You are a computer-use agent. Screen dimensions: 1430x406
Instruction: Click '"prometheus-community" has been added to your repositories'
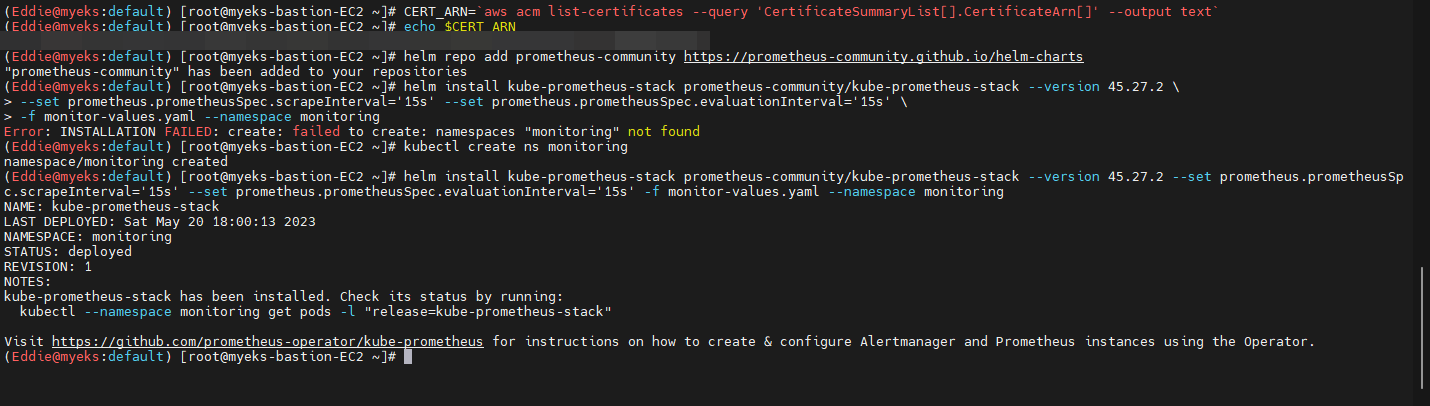pyautogui.click(x=236, y=72)
